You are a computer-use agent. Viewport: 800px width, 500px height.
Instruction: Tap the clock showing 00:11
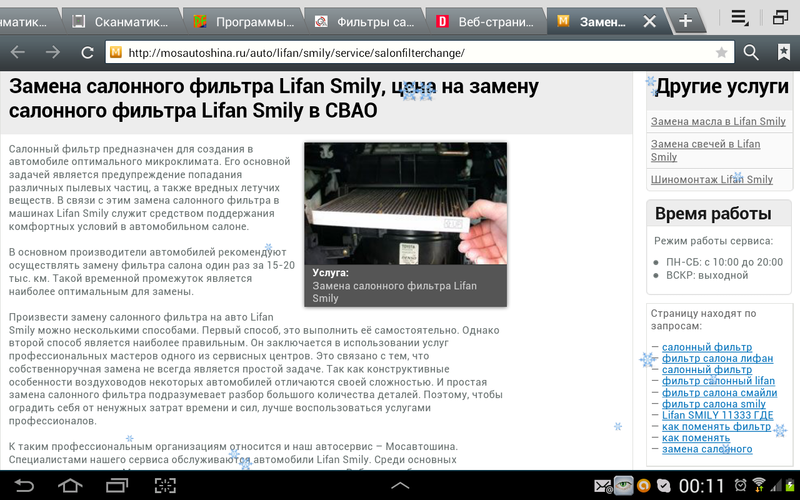point(702,486)
